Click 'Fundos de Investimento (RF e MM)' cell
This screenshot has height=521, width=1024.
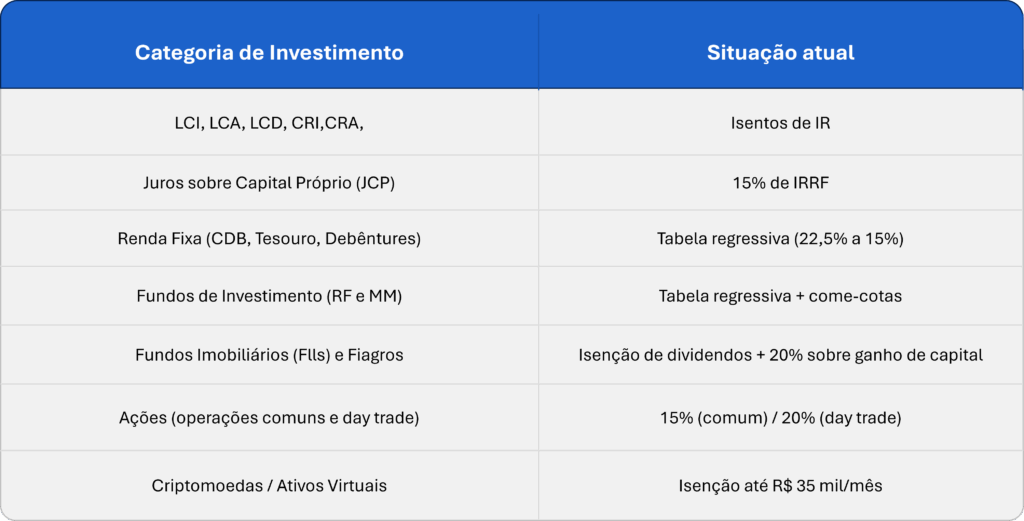coord(269,296)
